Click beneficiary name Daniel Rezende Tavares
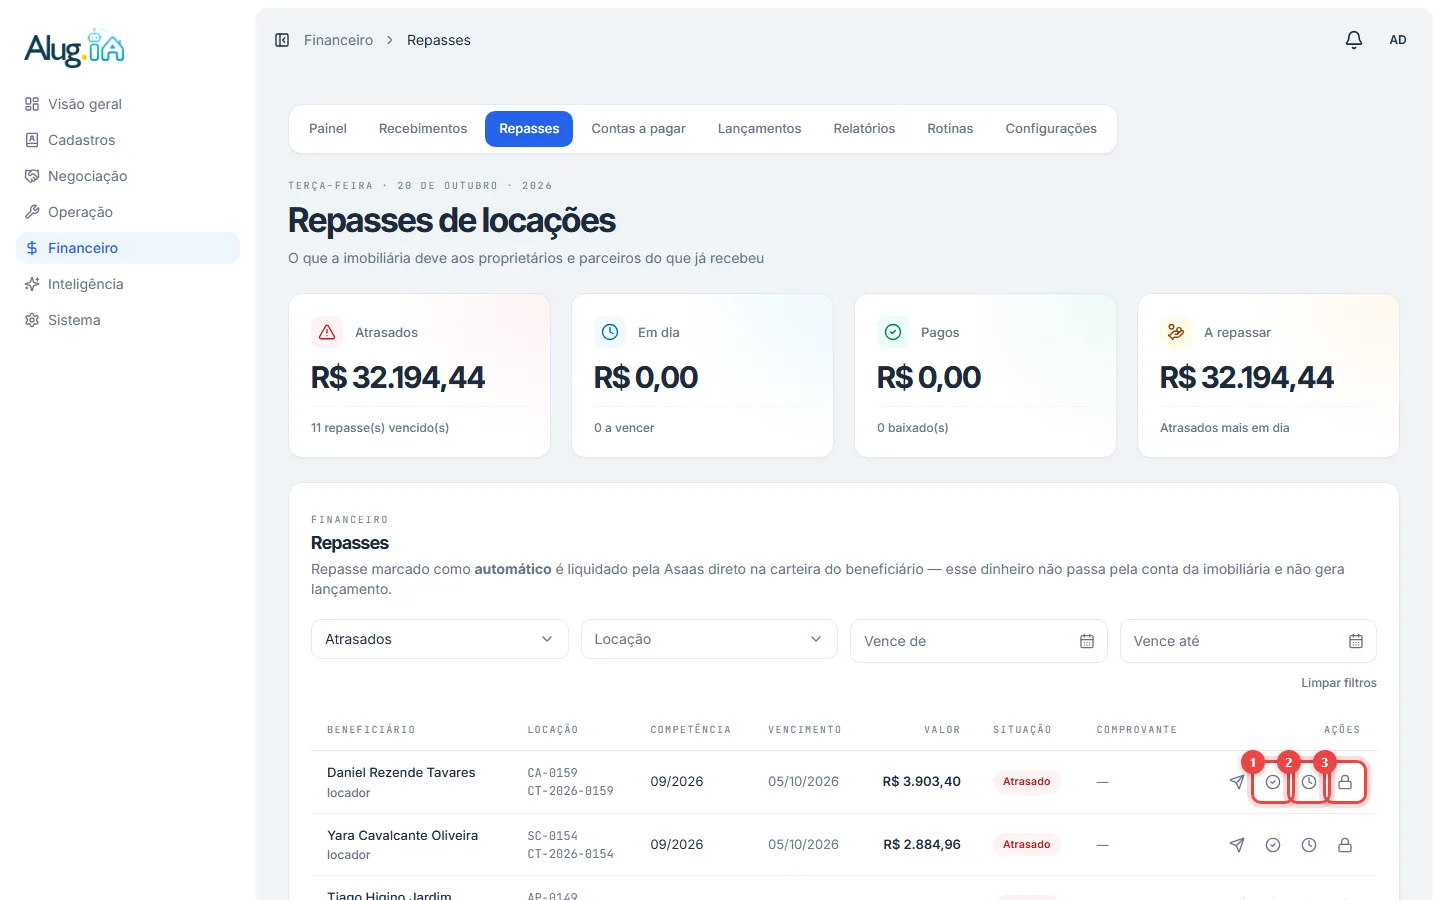Screen dimensions: 1440x900 point(401,773)
